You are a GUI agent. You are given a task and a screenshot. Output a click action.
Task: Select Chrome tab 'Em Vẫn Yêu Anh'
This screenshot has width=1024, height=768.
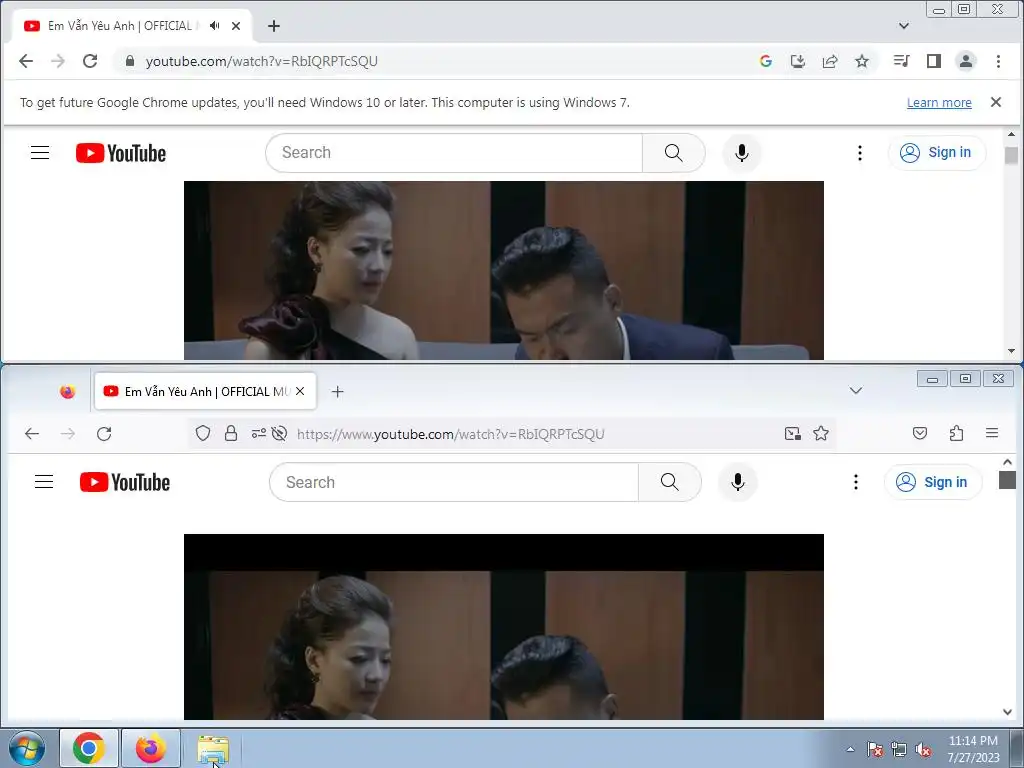tap(131, 25)
